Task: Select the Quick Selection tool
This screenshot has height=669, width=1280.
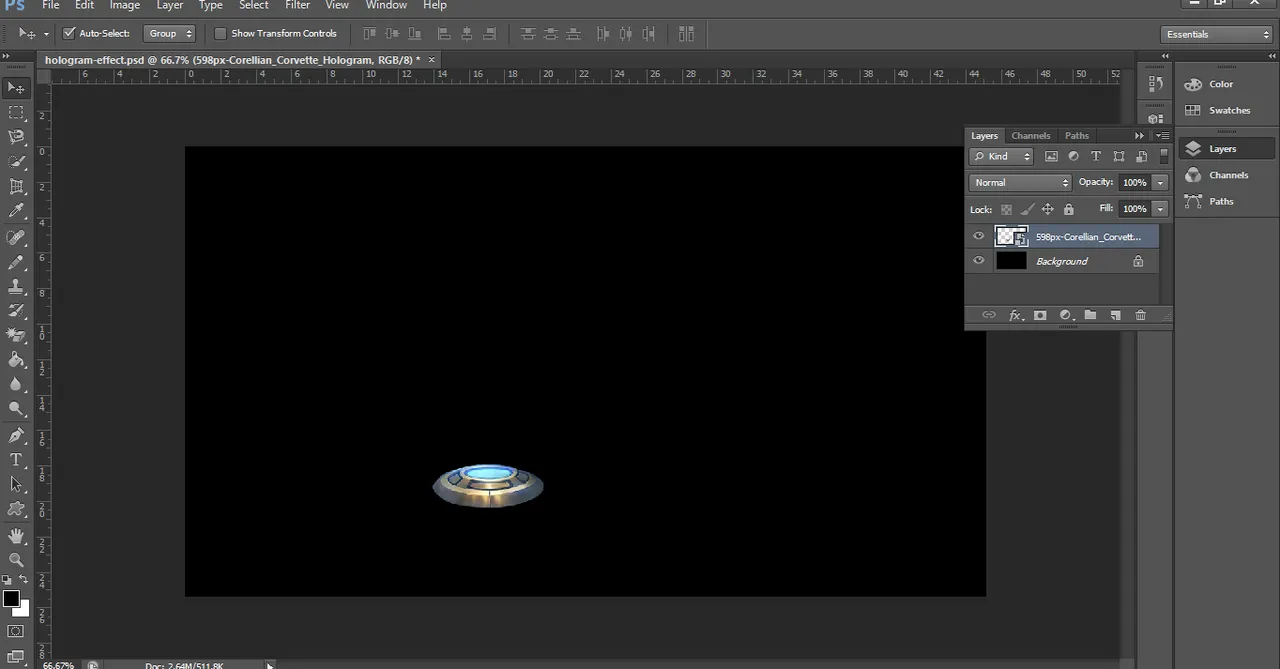Action: (x=16, y=162)
